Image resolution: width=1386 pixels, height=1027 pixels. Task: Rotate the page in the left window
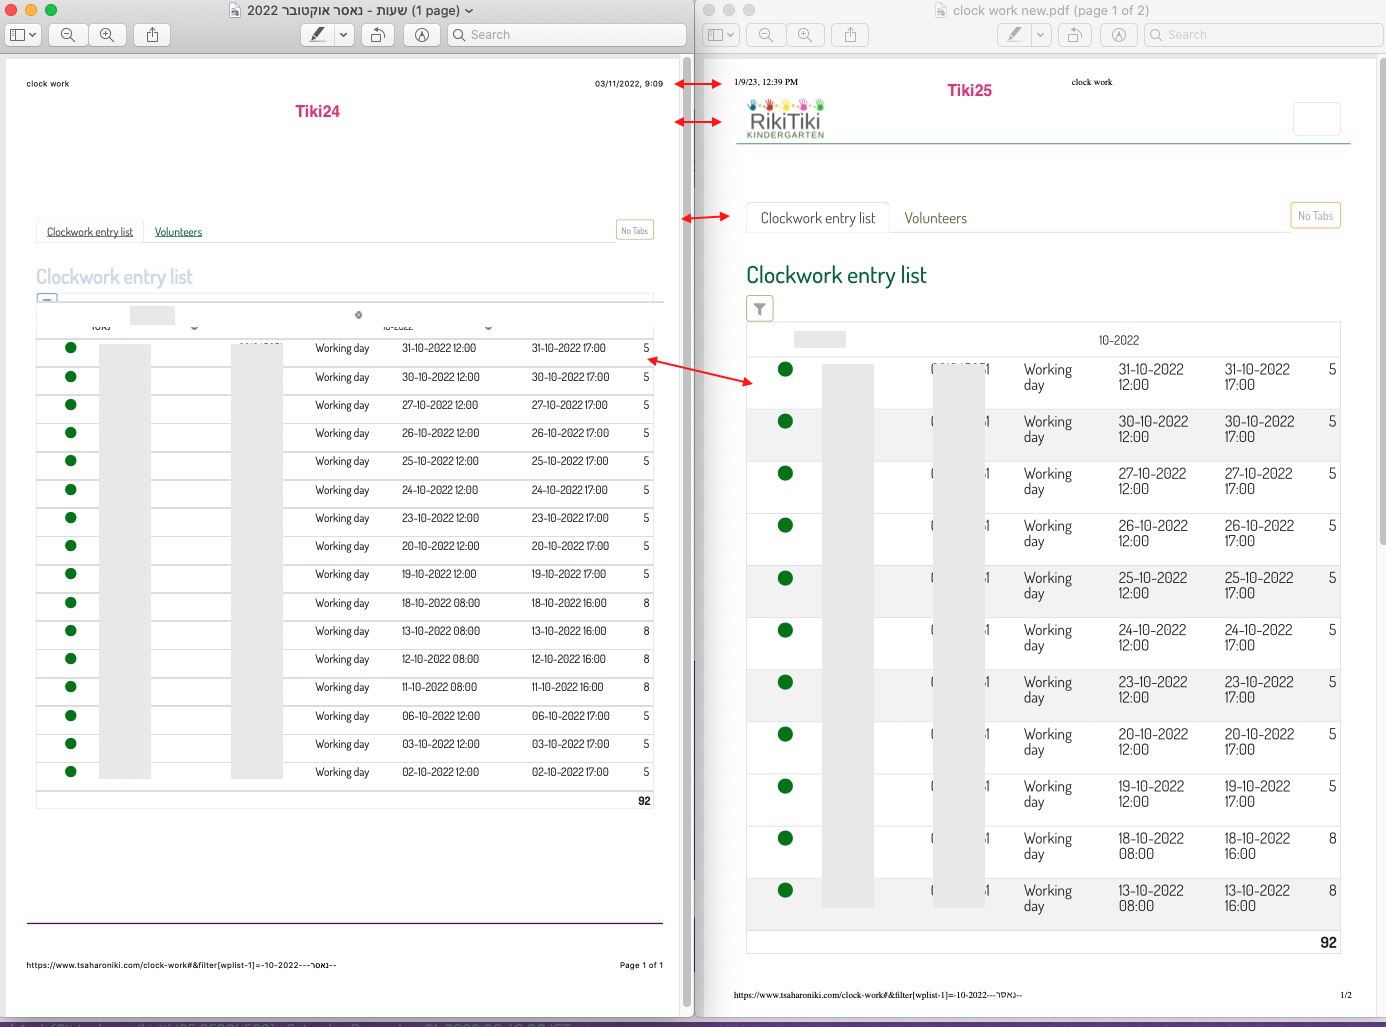tap(378, 35)
